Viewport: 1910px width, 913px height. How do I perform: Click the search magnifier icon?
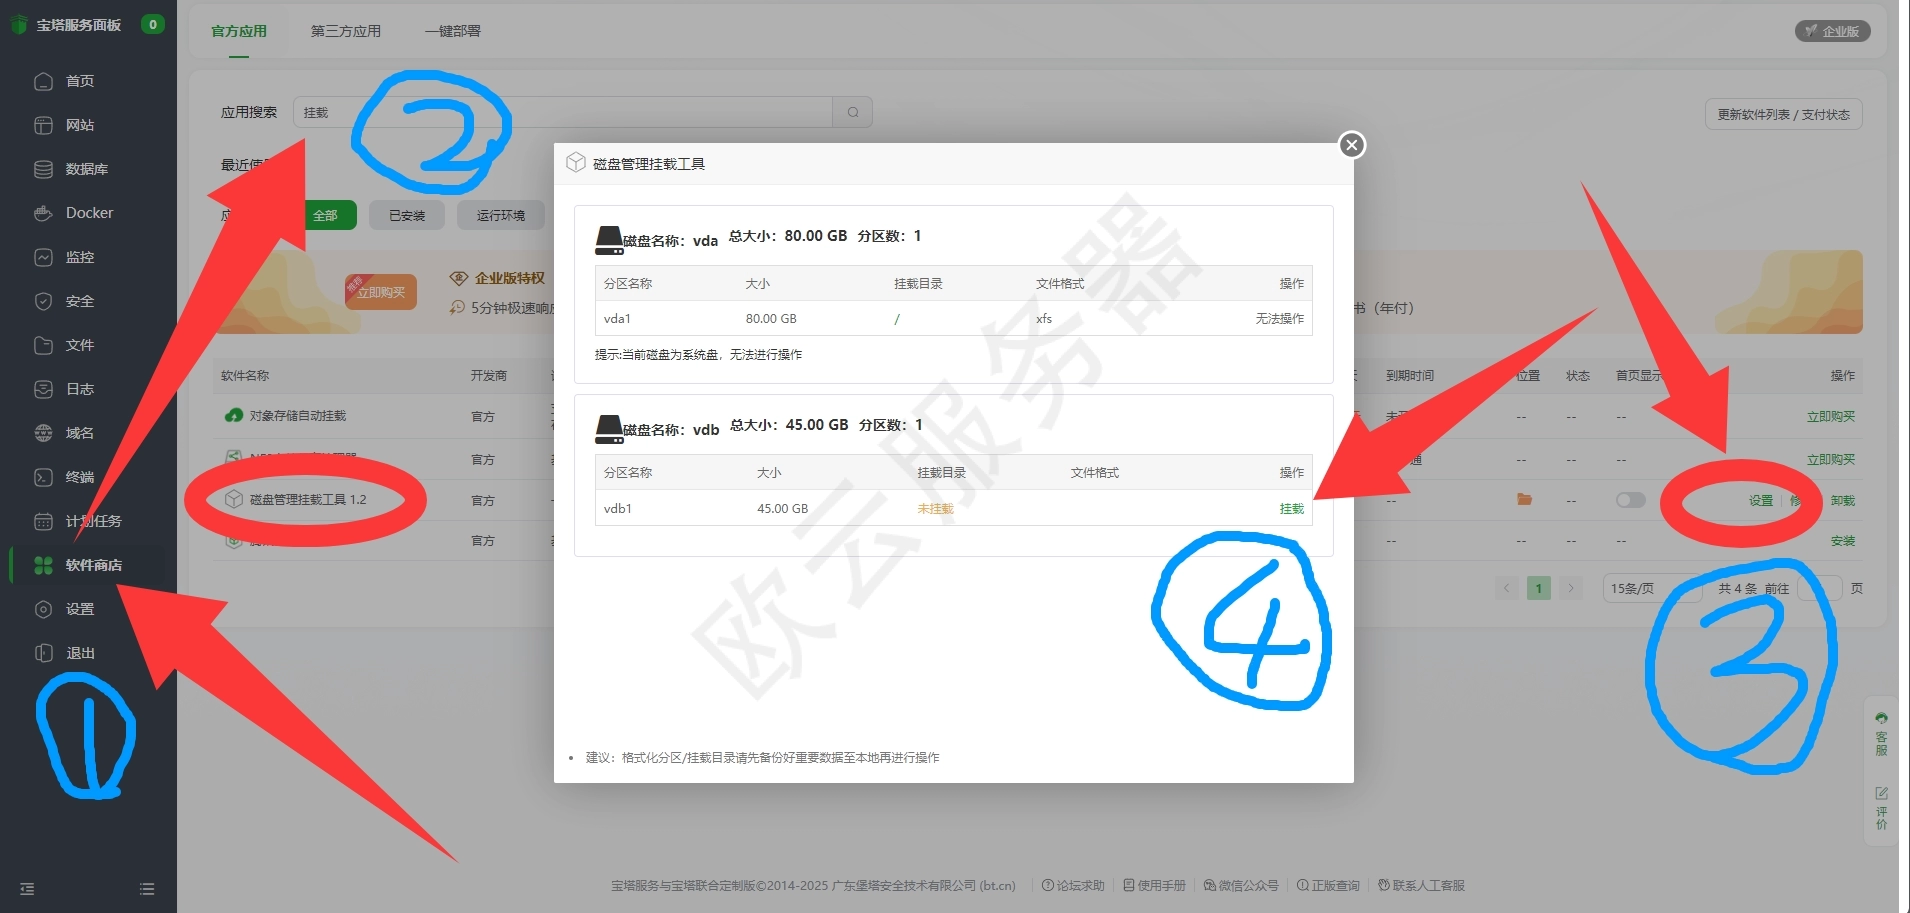pos(851,111)
